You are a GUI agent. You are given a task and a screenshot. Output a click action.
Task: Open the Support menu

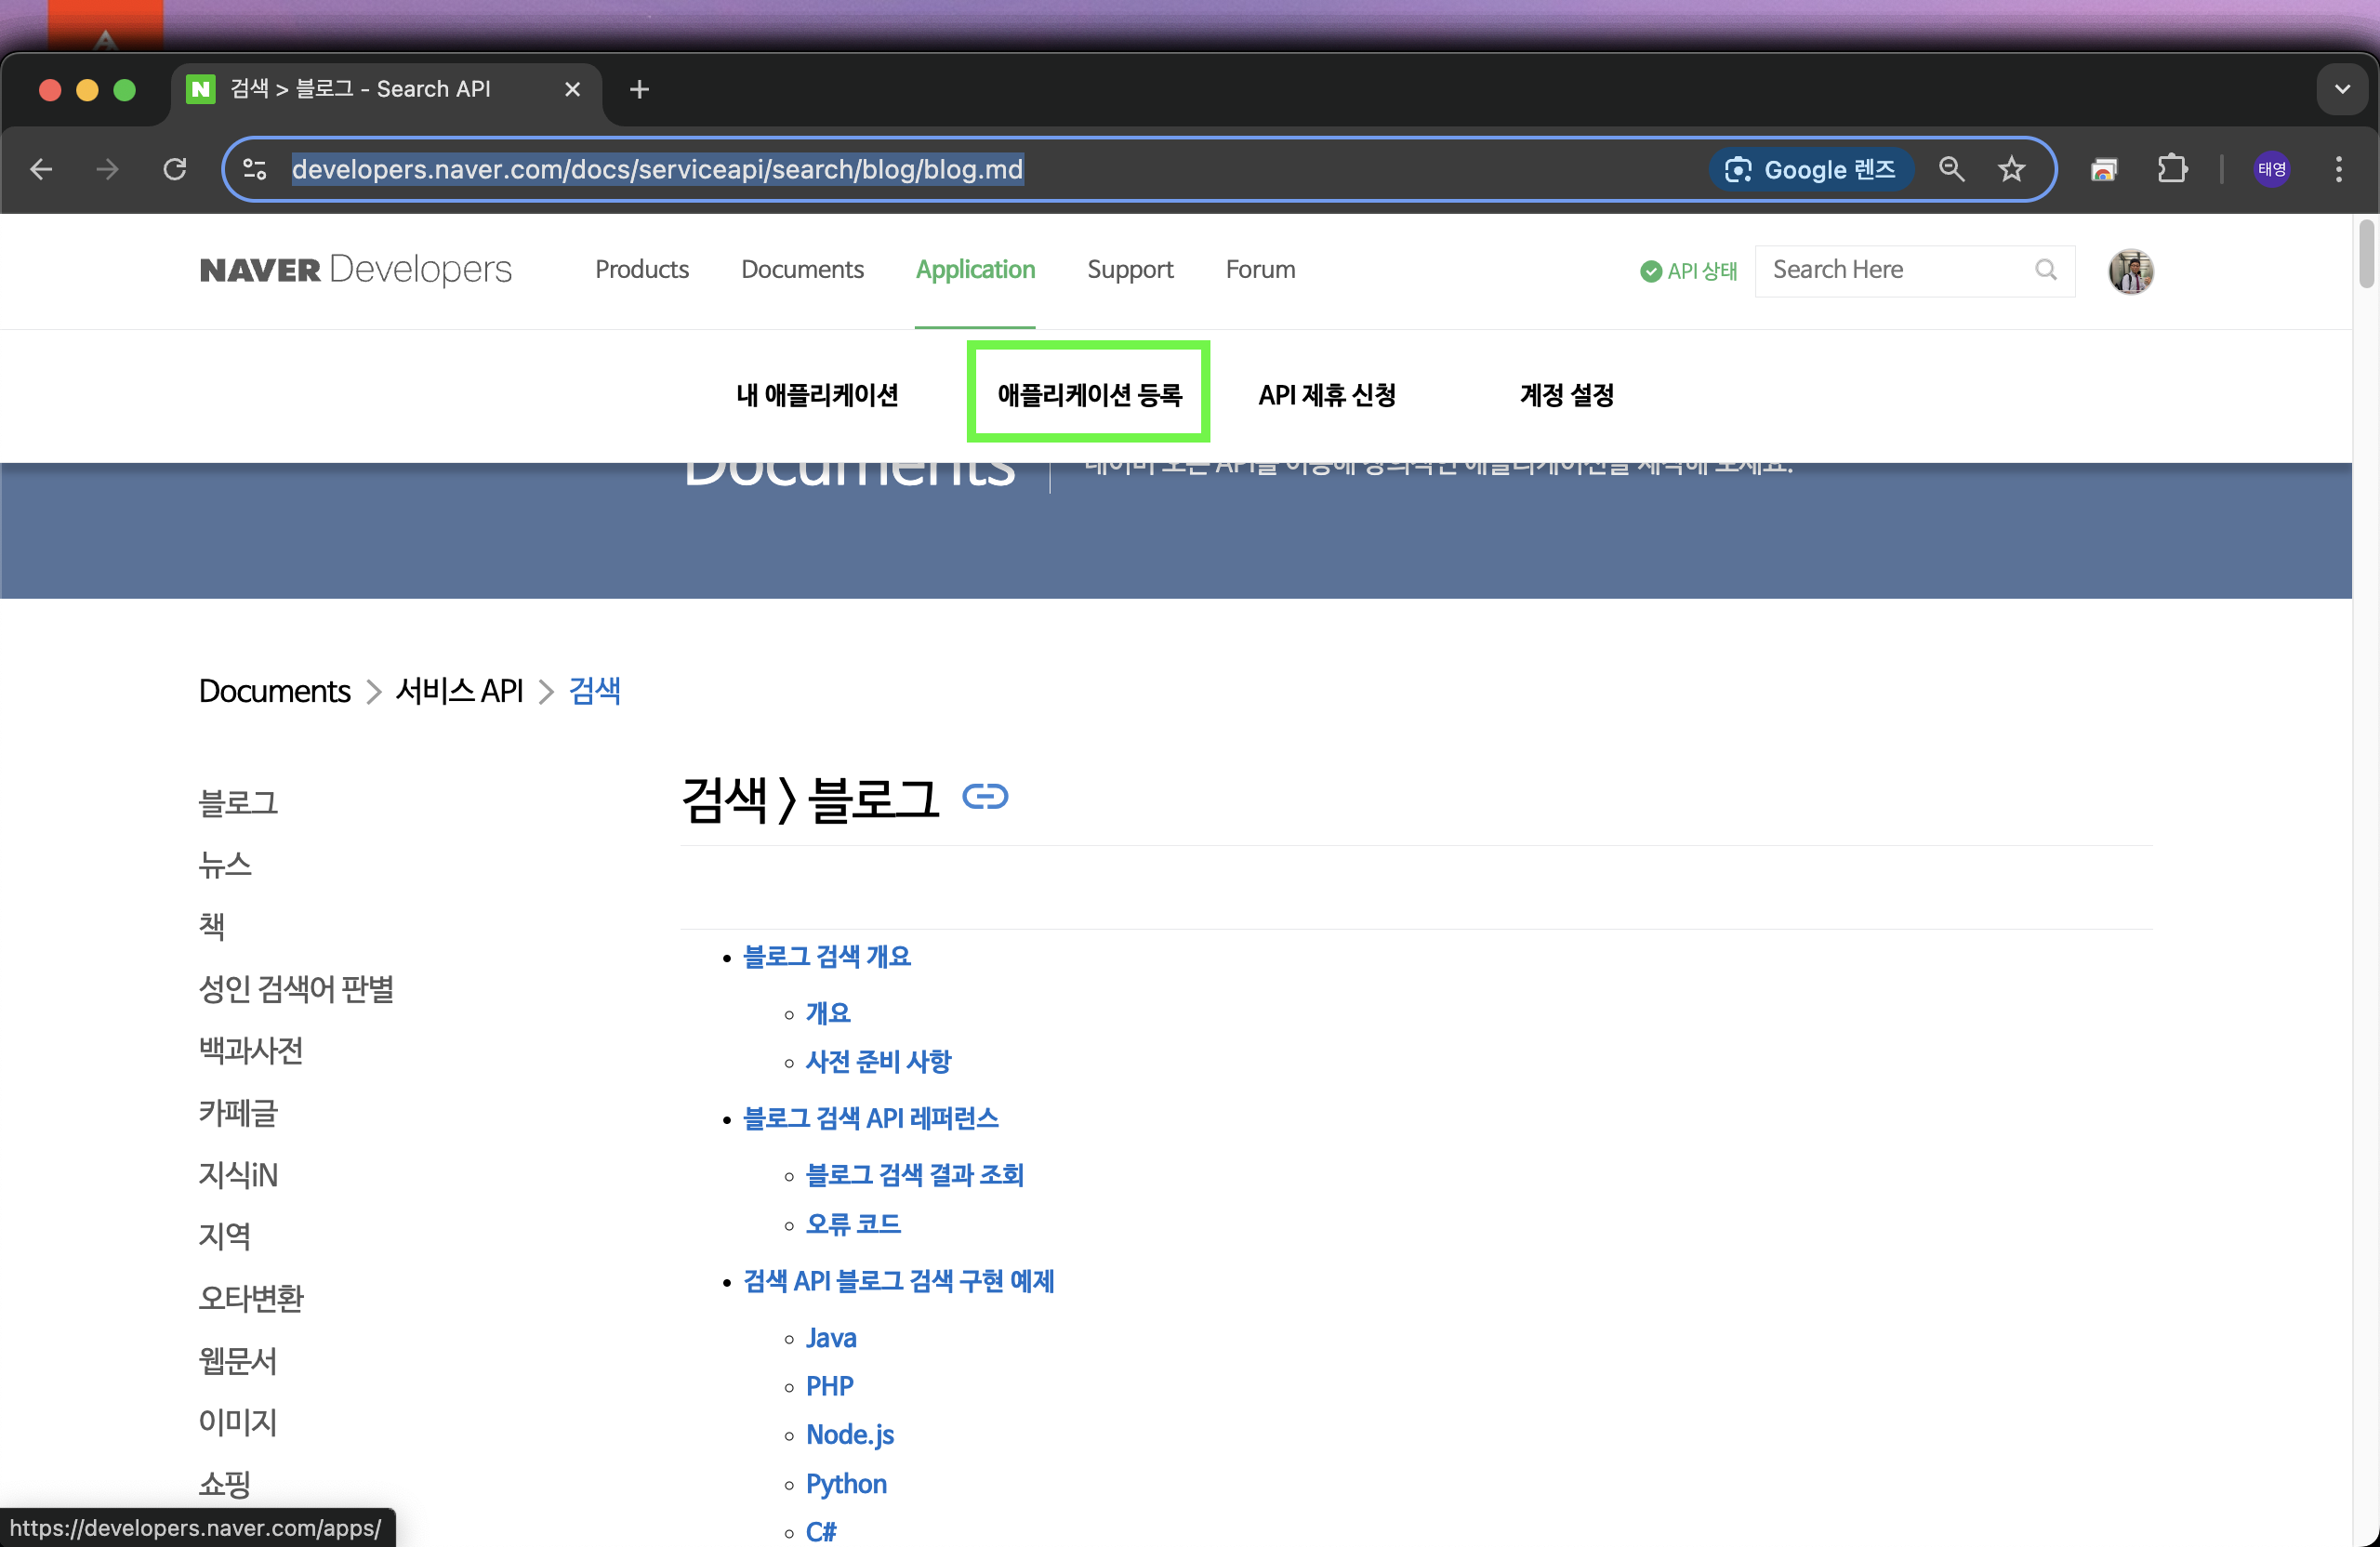point(1130,270)
